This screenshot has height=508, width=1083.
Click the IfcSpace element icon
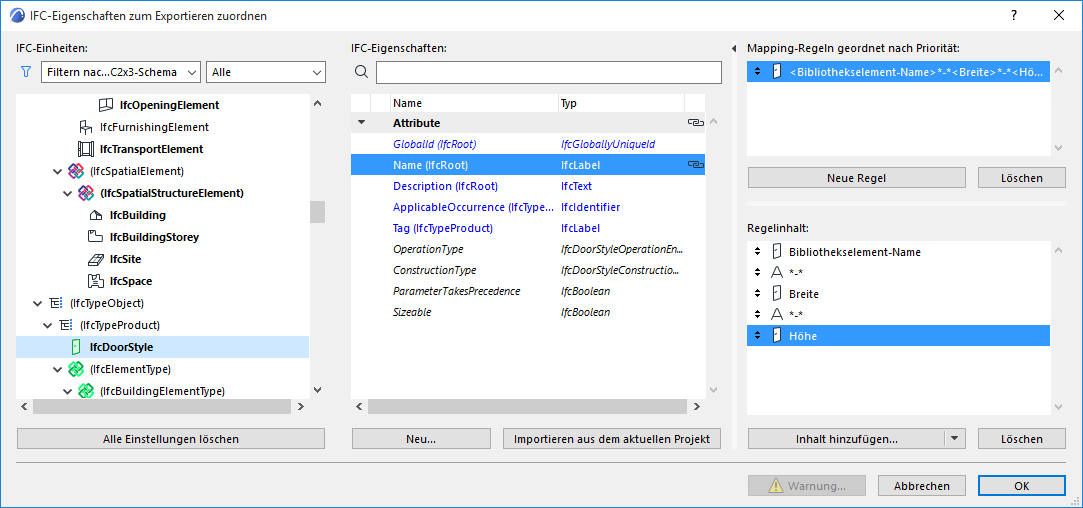click(96, 281)
